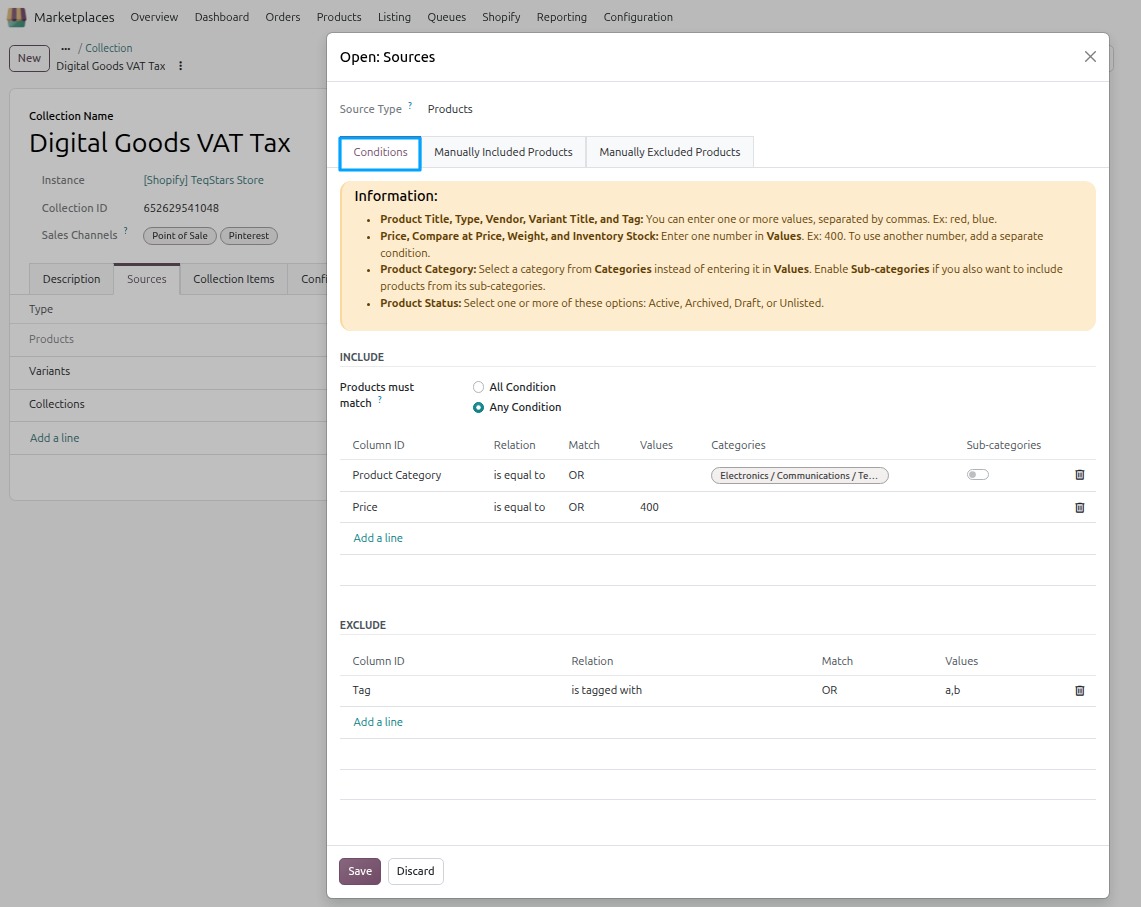This screenshot has height=907, width=1141.
Task: Select the Products row in Sources list
Action: coord(168,339)
